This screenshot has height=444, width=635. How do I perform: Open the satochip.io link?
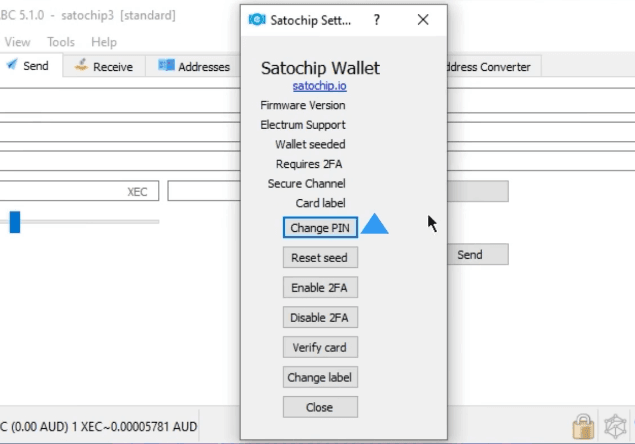coord(319,86)
